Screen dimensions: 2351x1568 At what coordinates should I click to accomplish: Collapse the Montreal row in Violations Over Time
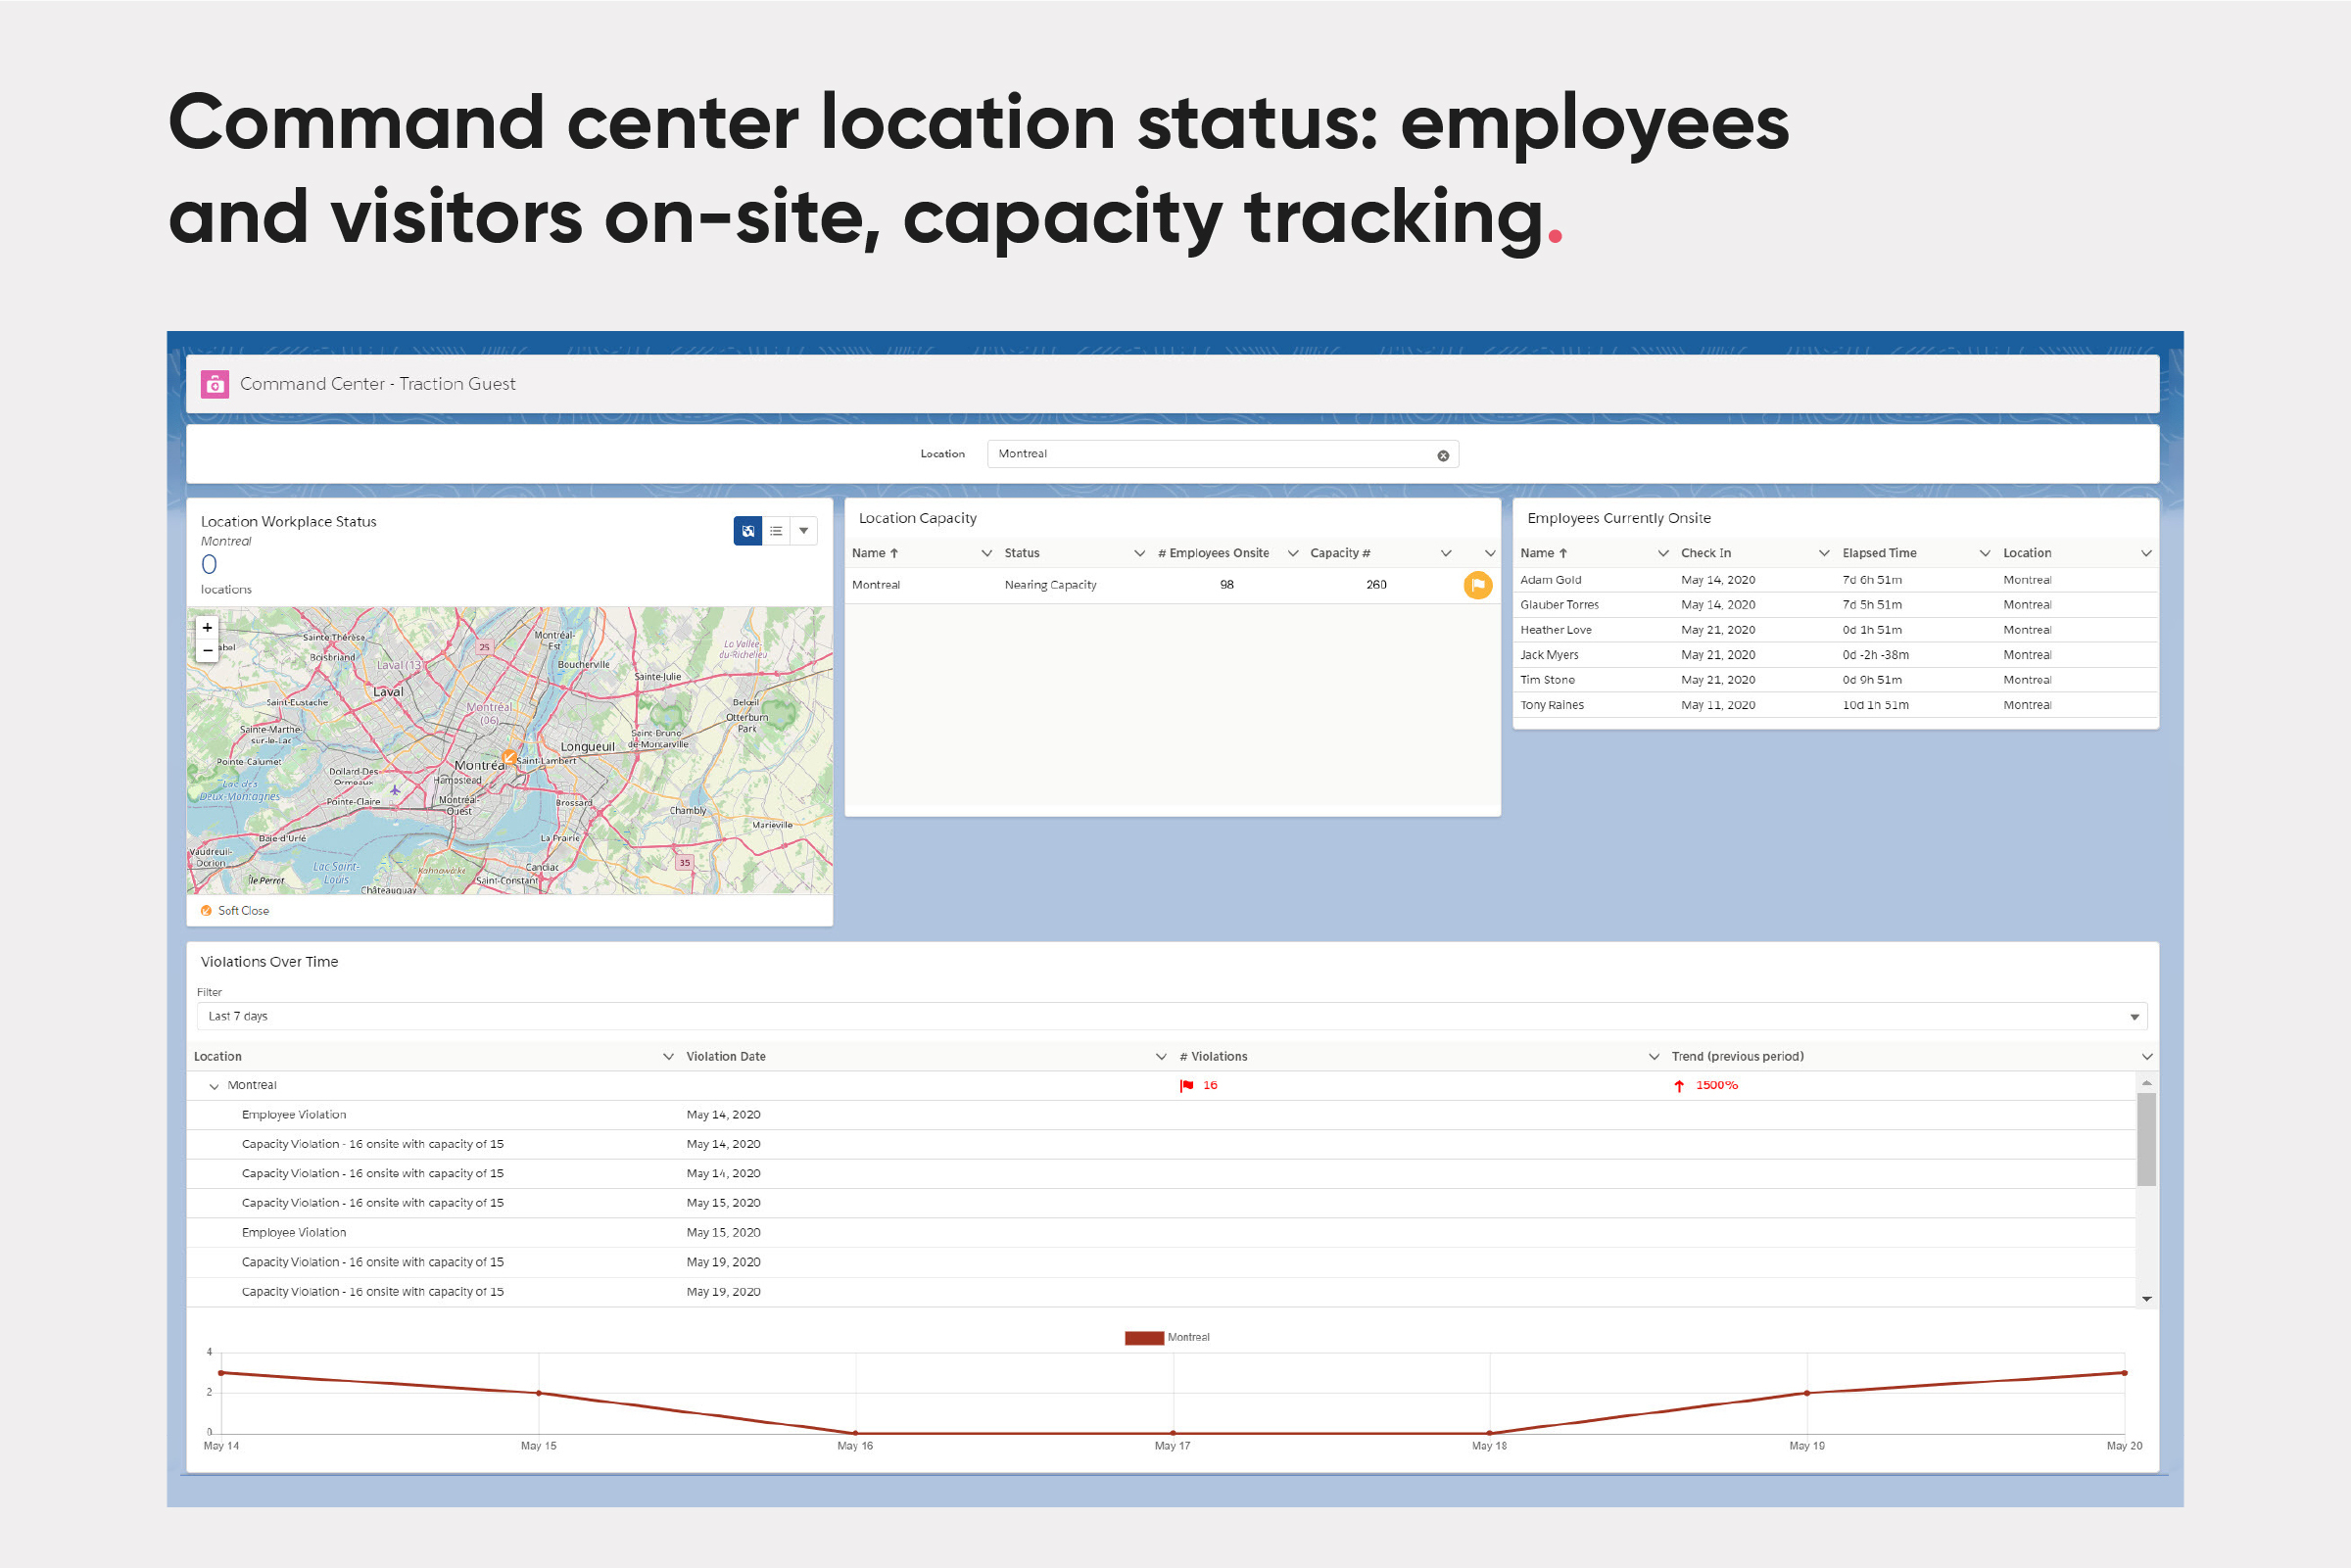coord(213,1085)
